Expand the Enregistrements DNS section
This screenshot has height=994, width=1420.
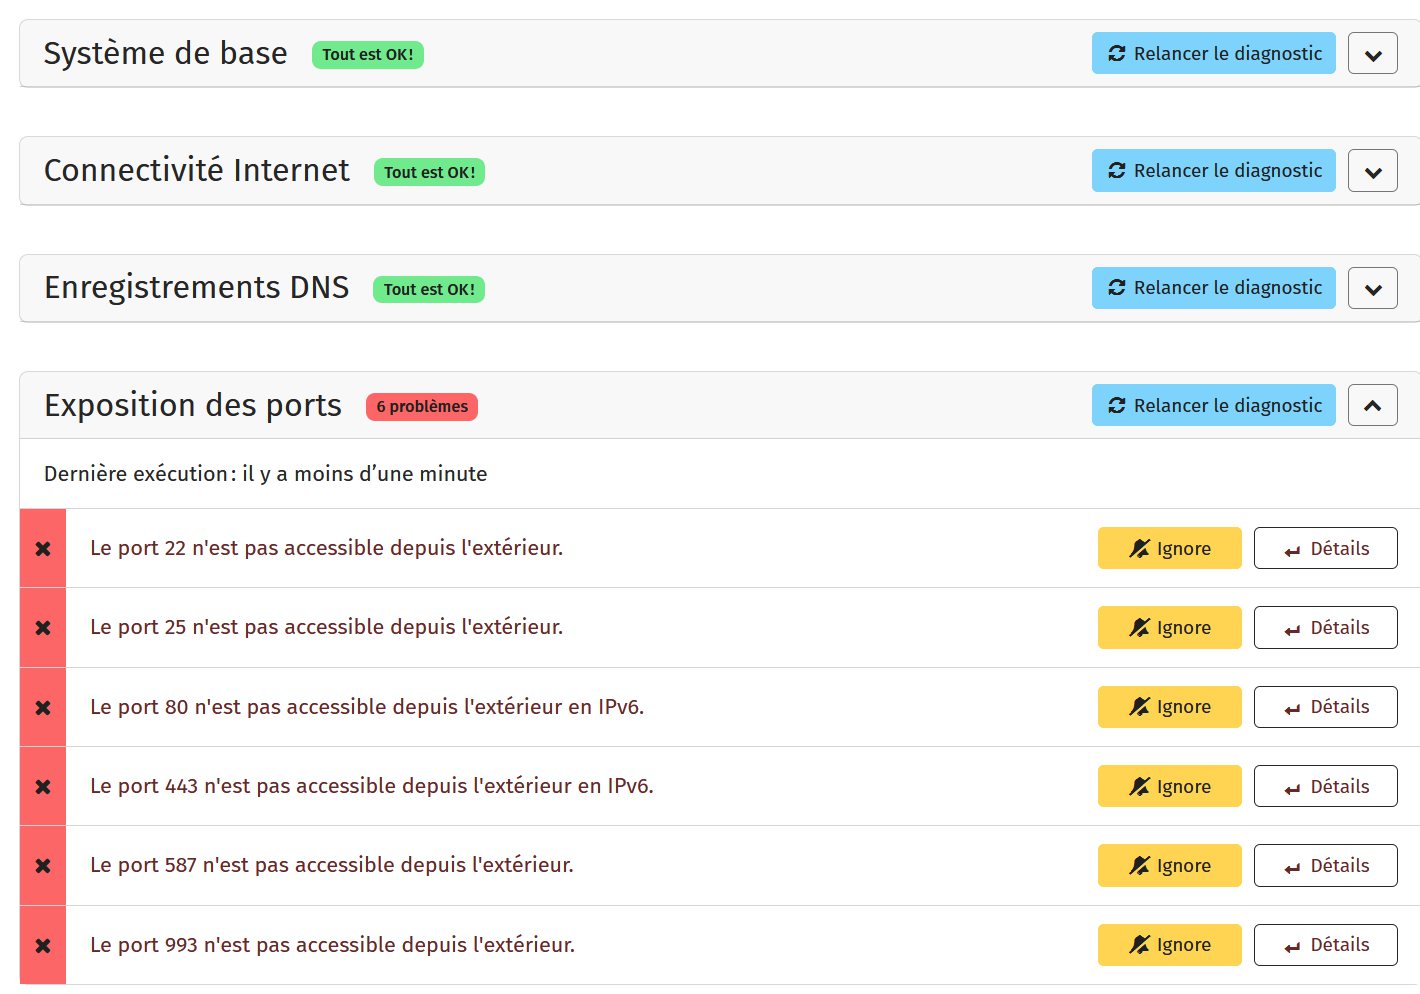coord(1372,288)
